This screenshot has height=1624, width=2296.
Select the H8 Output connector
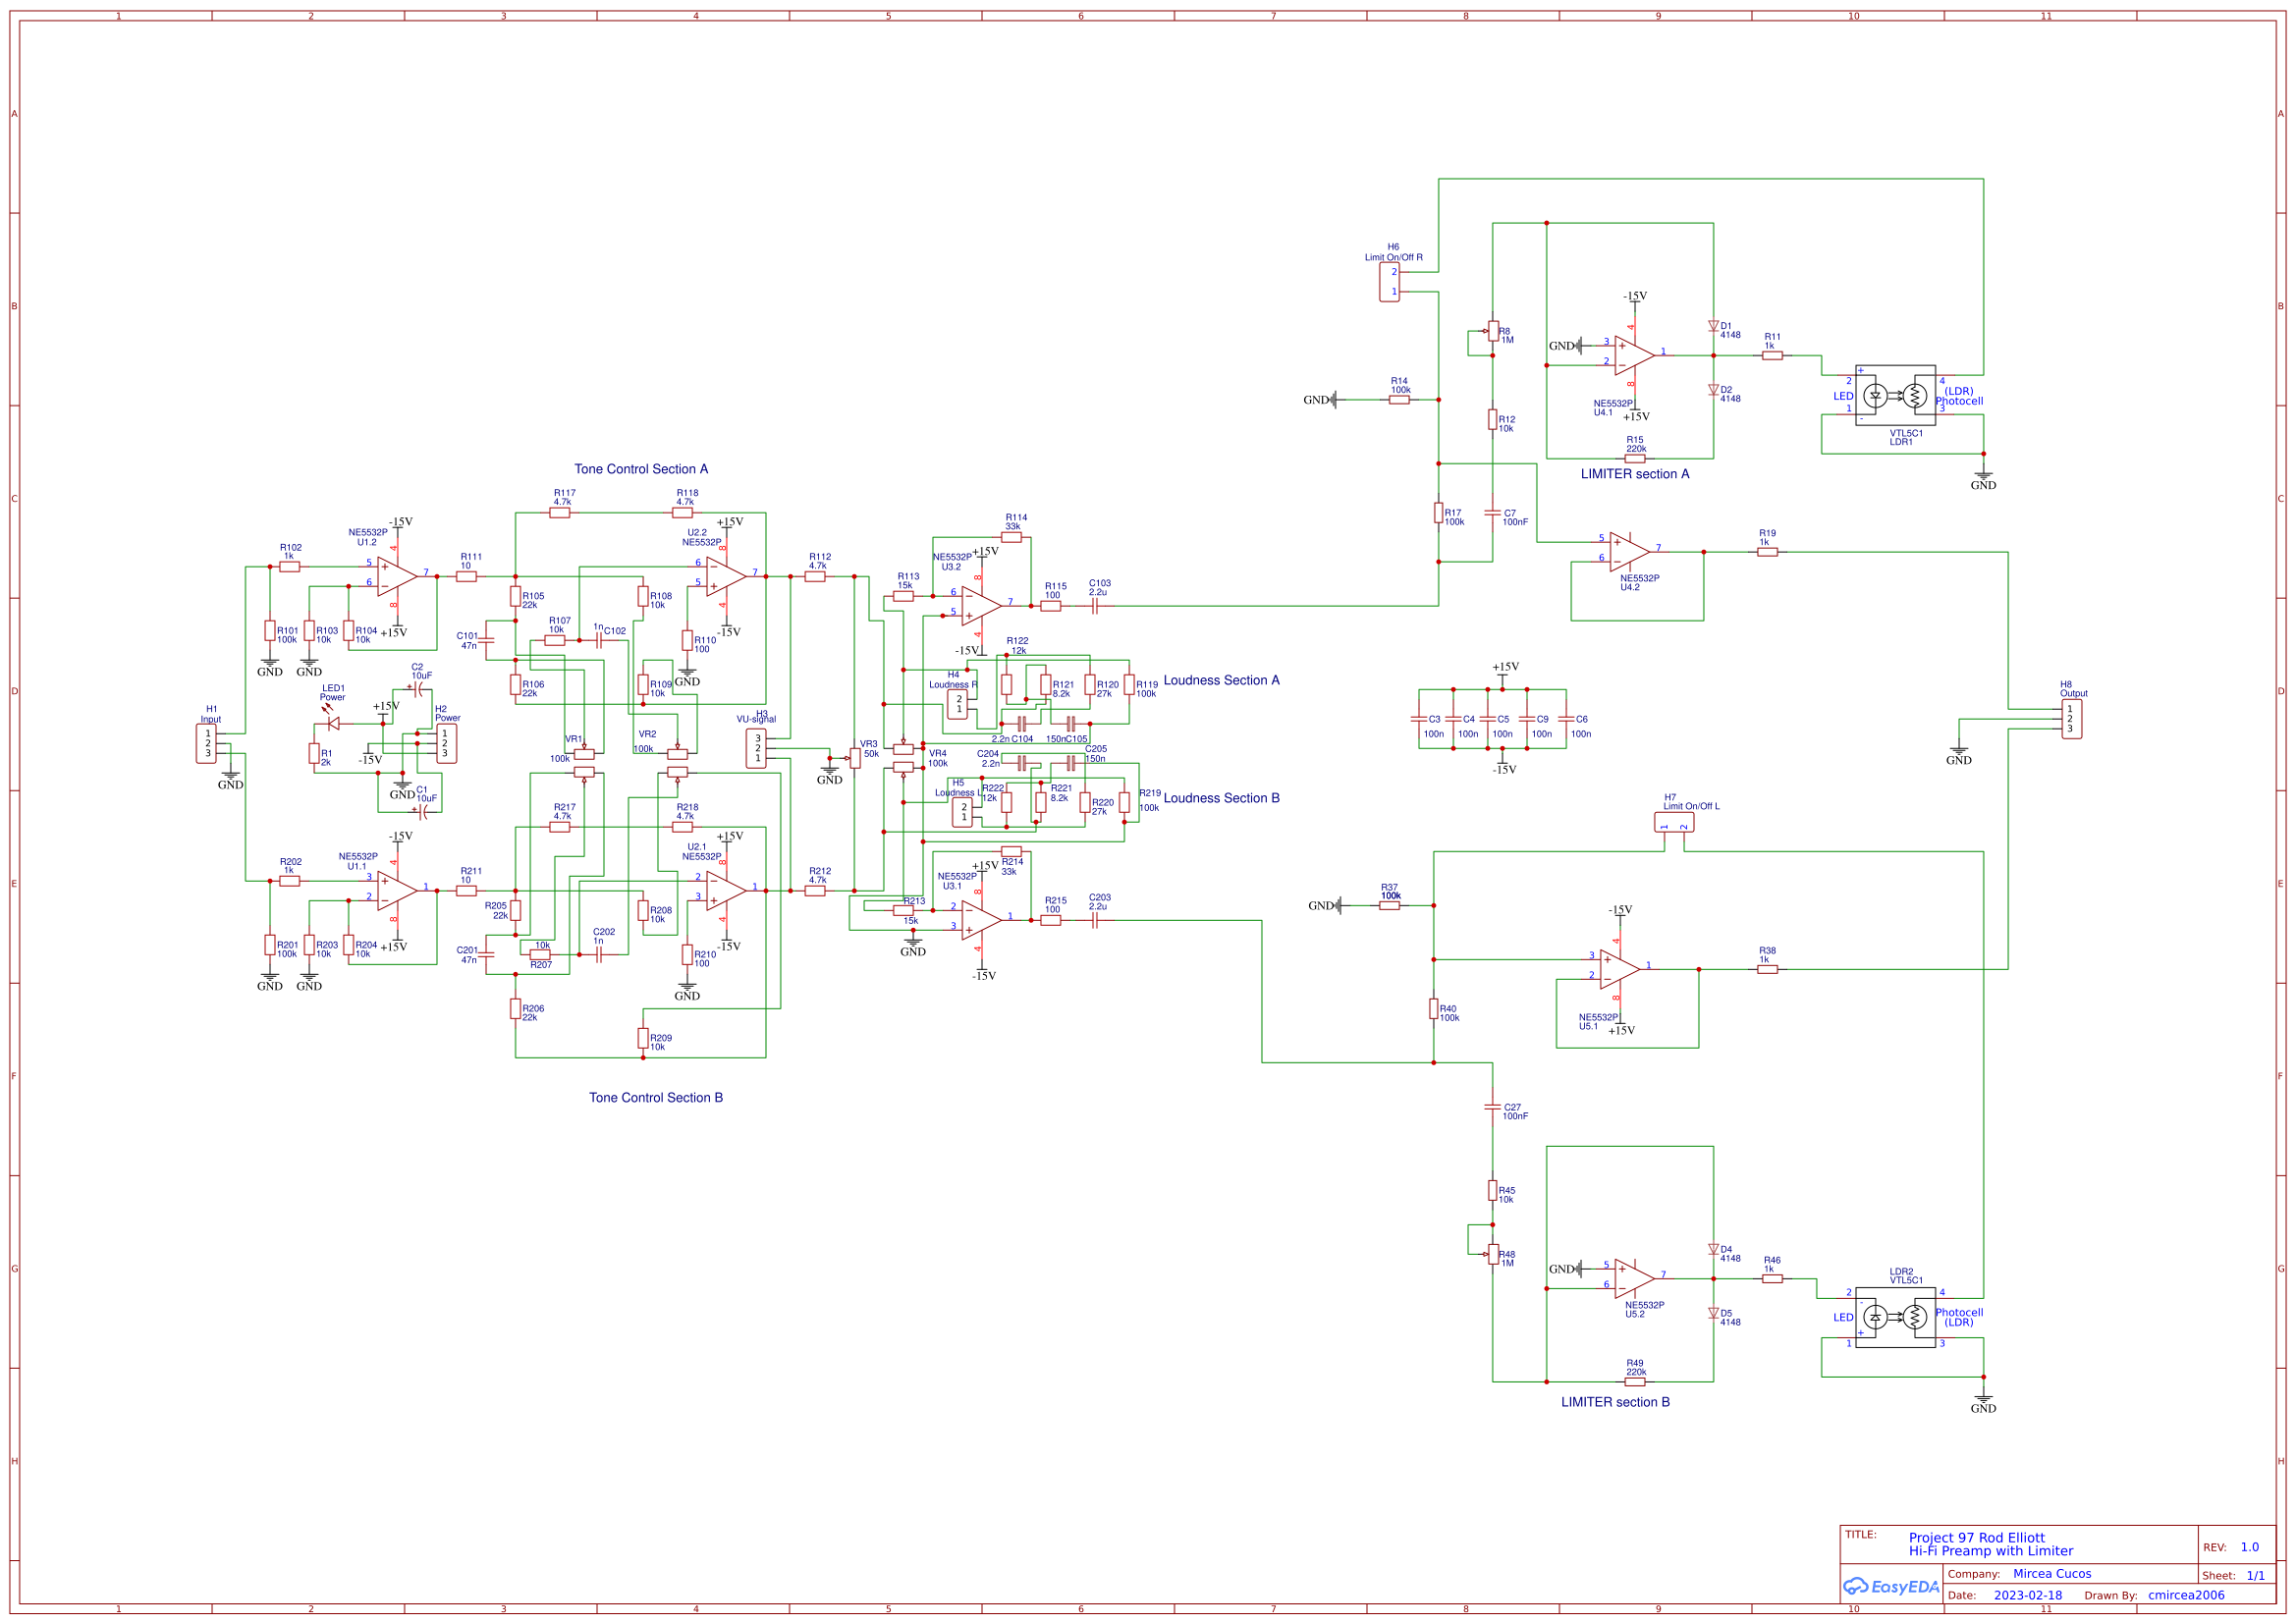(x=2073, y=719)
